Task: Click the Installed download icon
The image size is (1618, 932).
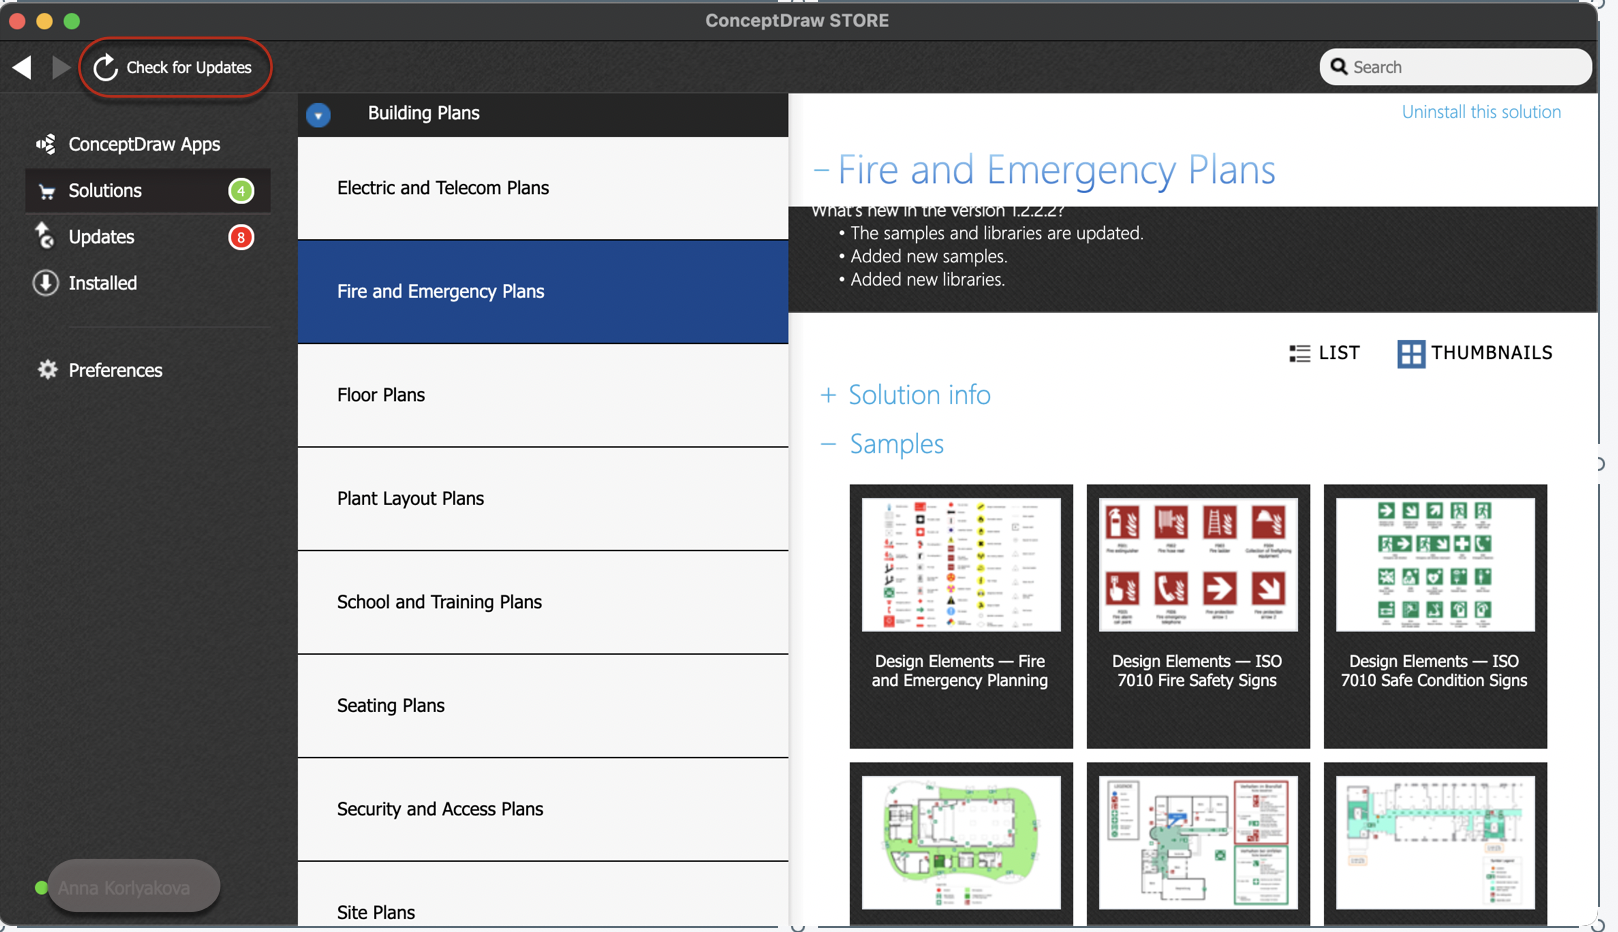Action: [45, 283]
